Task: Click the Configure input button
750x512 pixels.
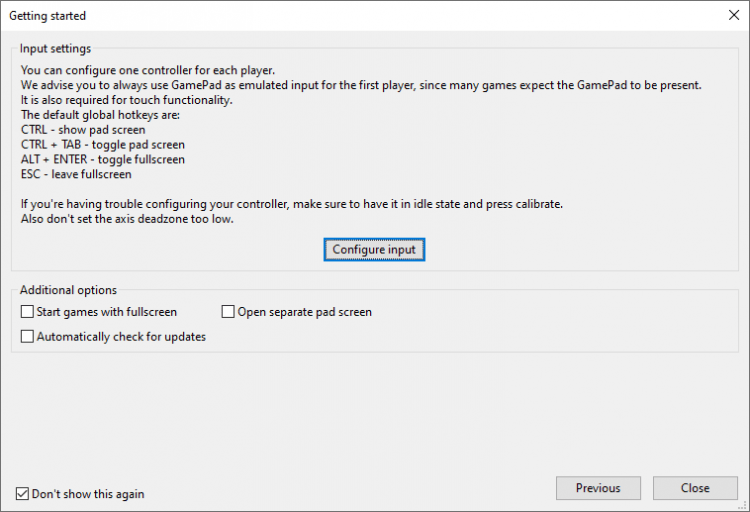Action: click(x=374, y=249)
